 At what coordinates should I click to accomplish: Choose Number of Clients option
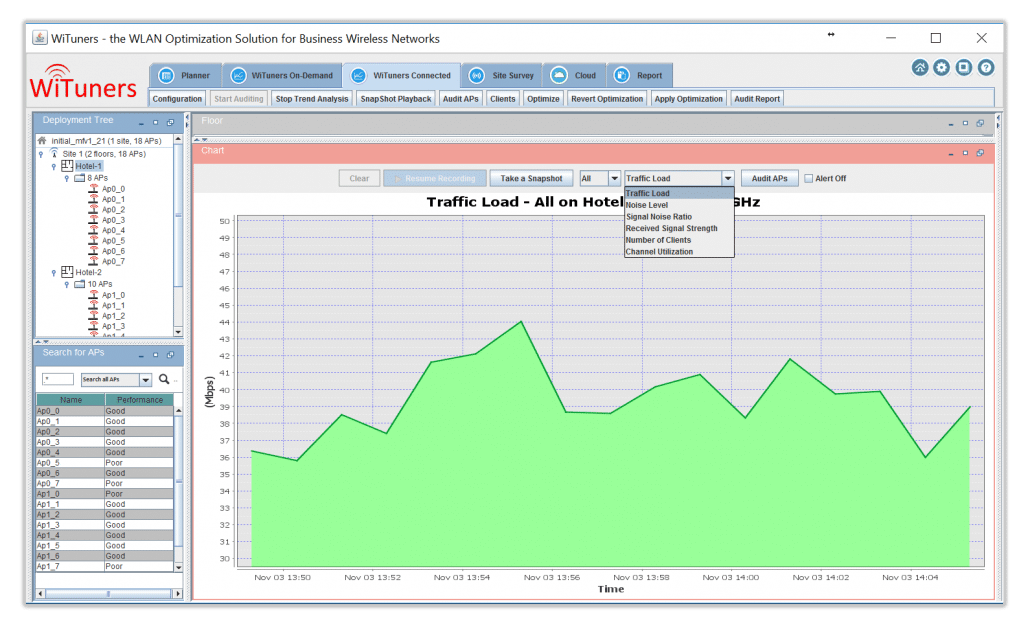coord(679,240)
